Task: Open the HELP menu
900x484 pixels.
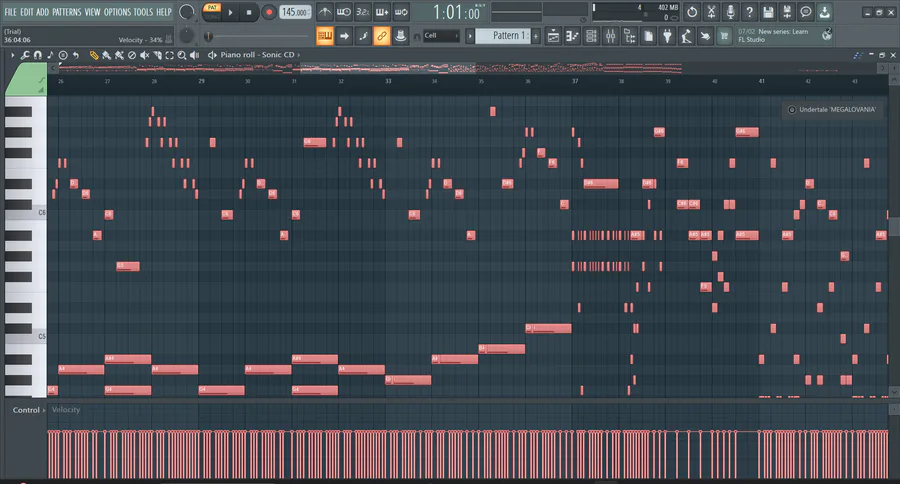Action: pos(164,11)
